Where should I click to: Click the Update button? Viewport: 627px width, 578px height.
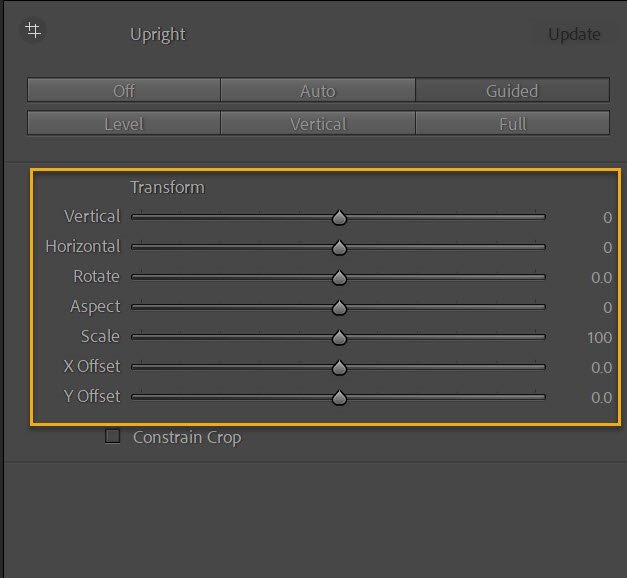[x=574, y=35]
